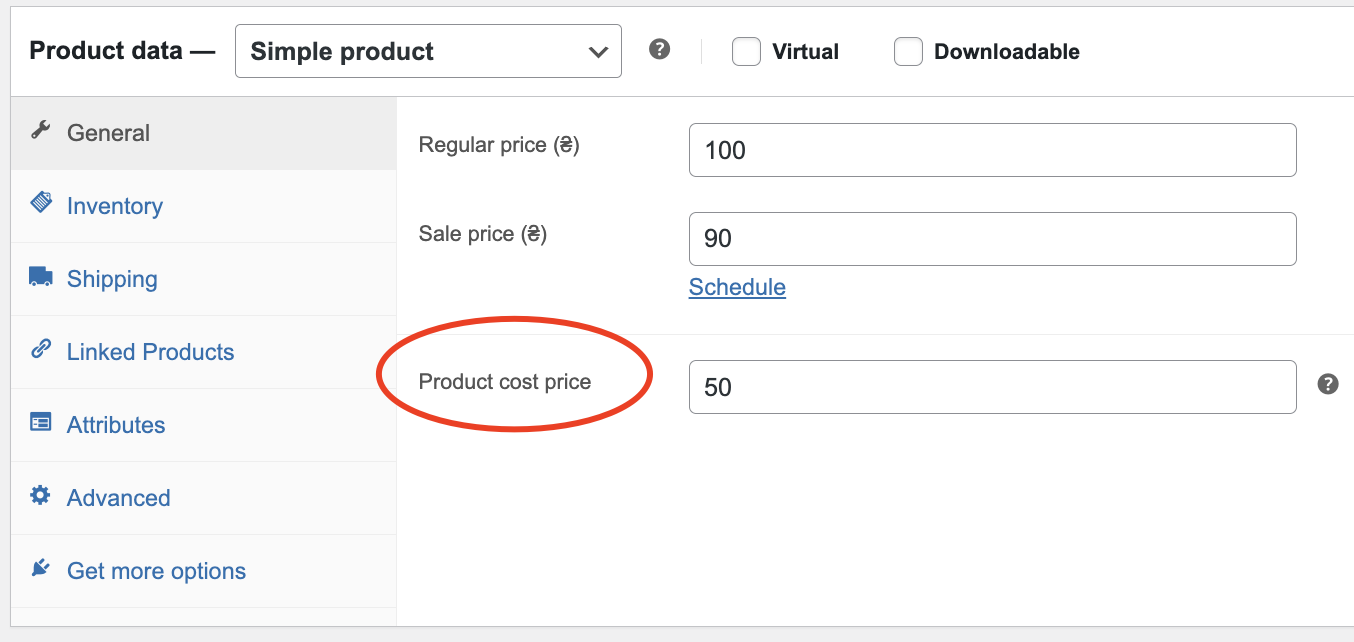Click the Get more options plug icon
The width and height of the screenshot is (1354, 642).
pyautogui.click(x=40, y=568)
